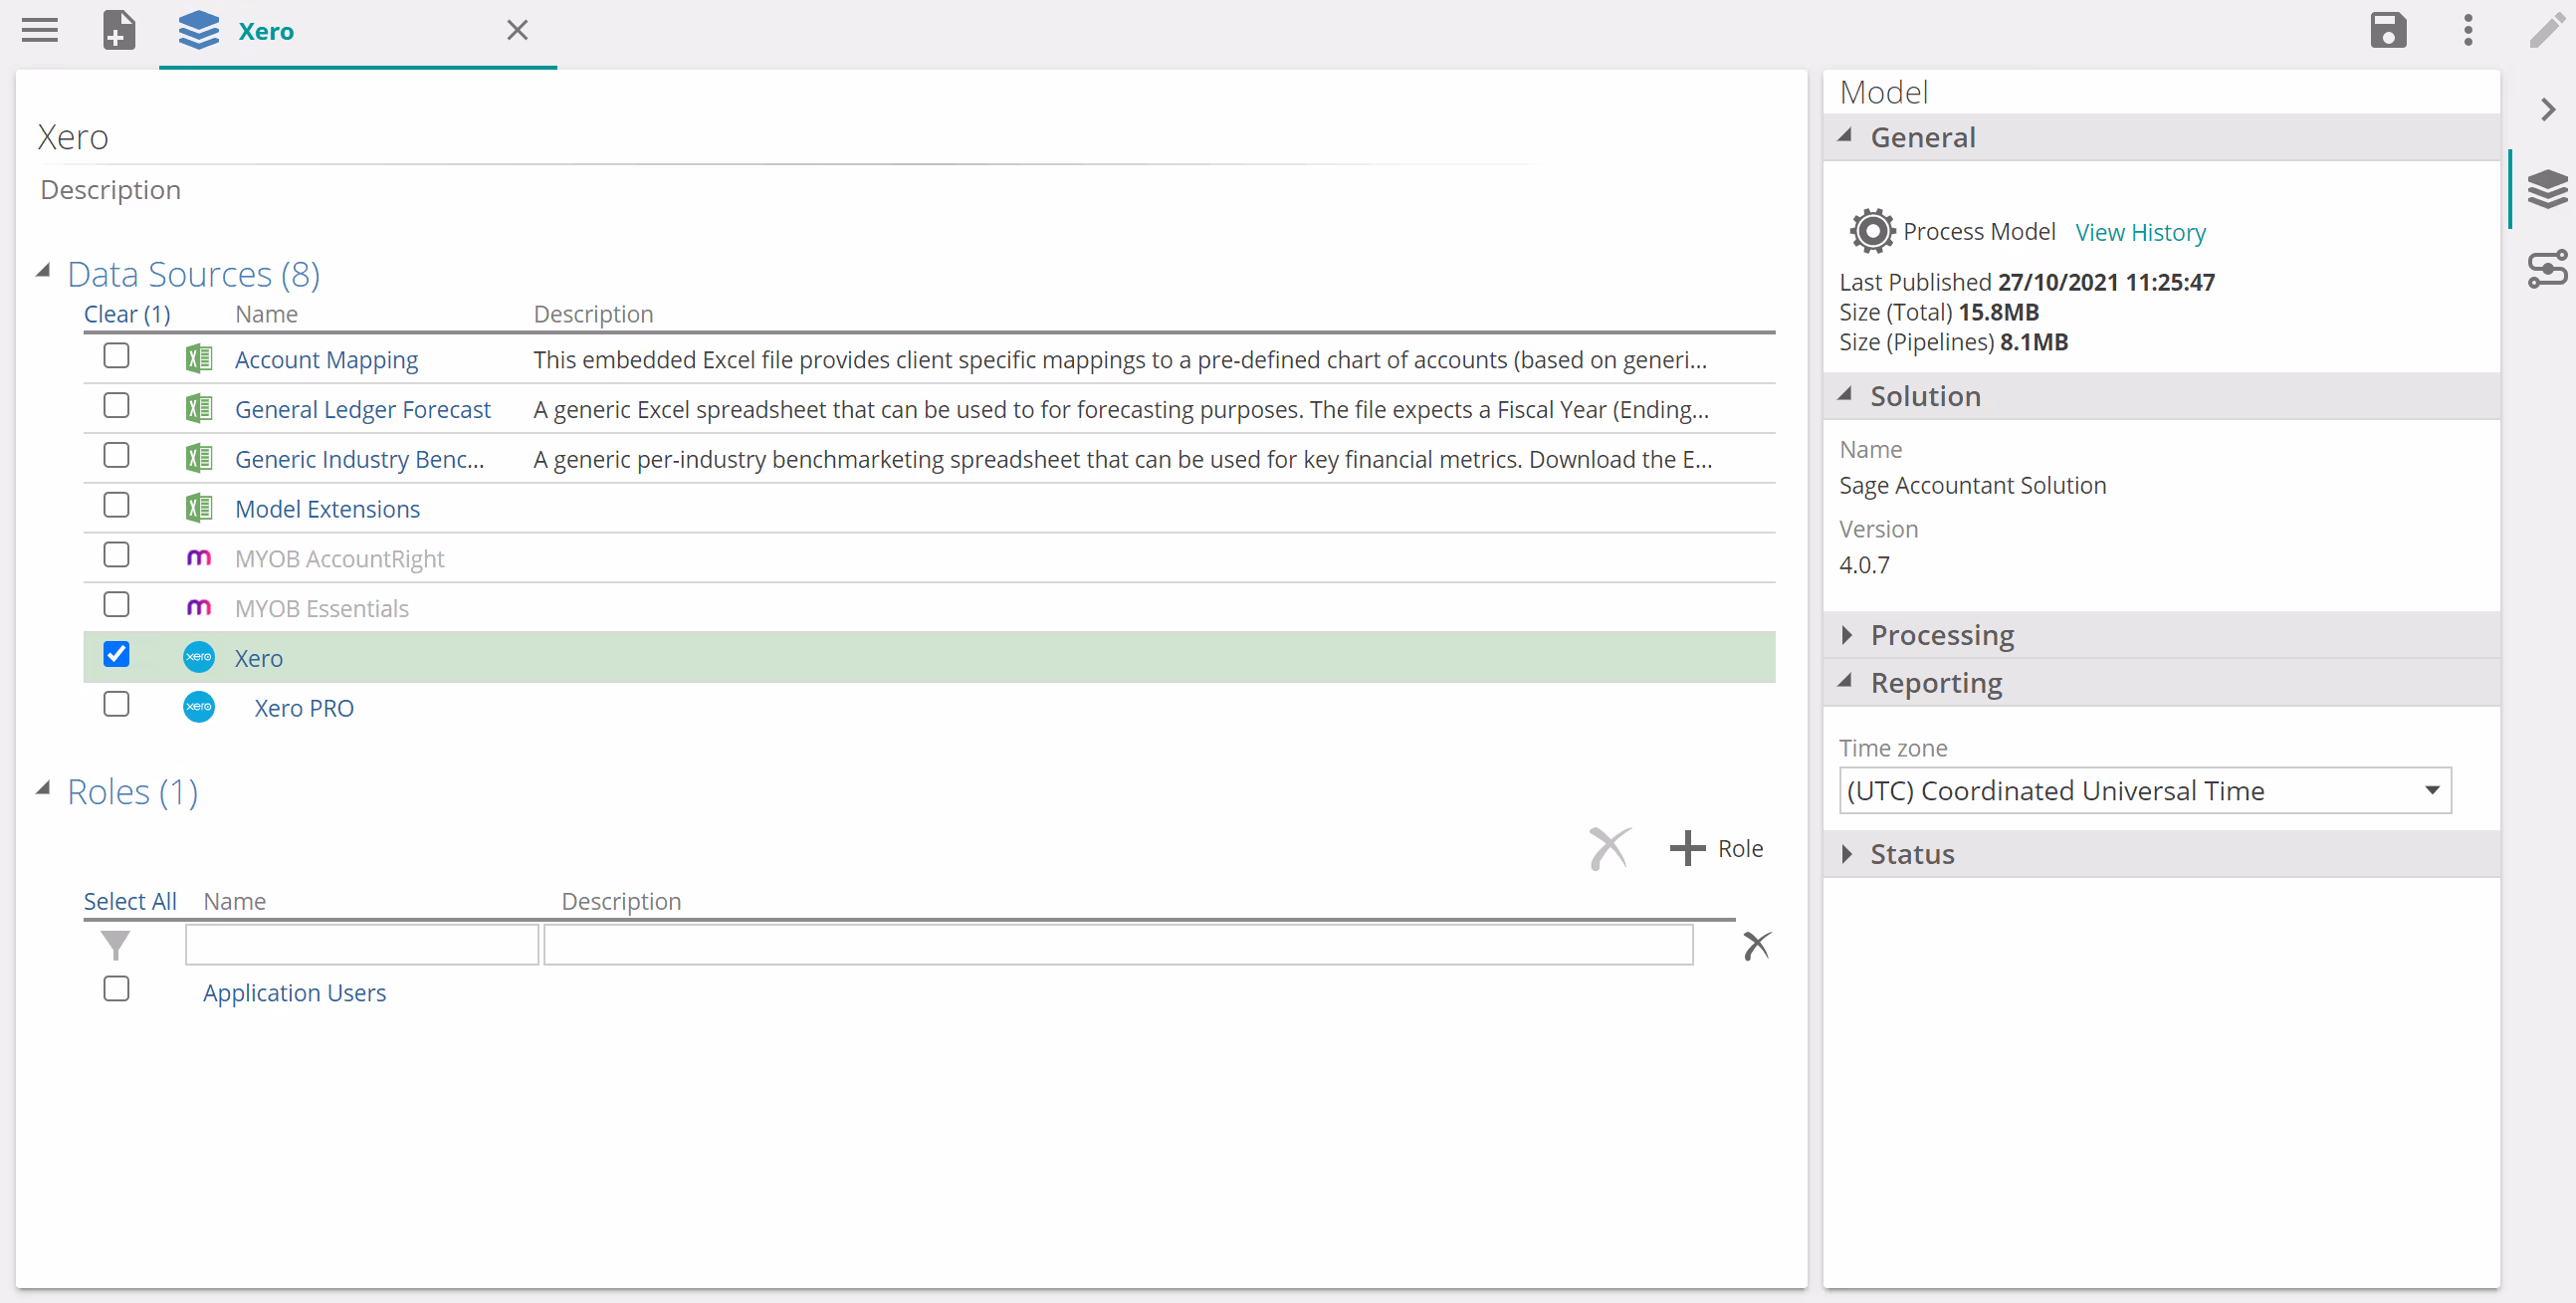
Task: Check the Account Mapping checkbox
Action: pos(116,356)
